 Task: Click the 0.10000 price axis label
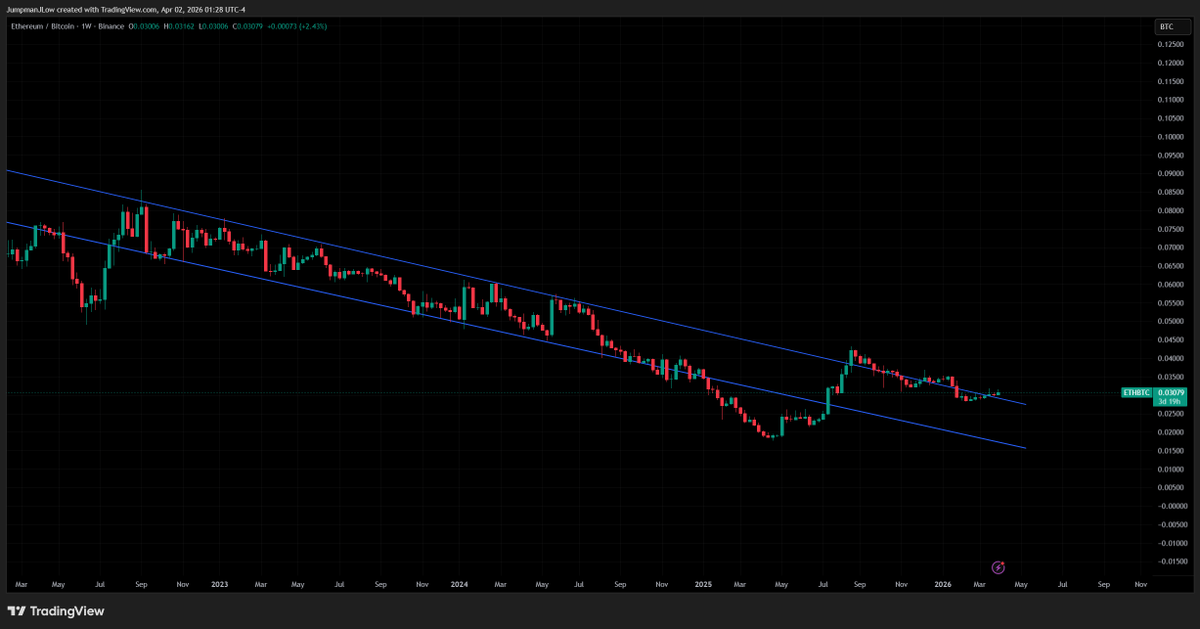[1171, 137]
